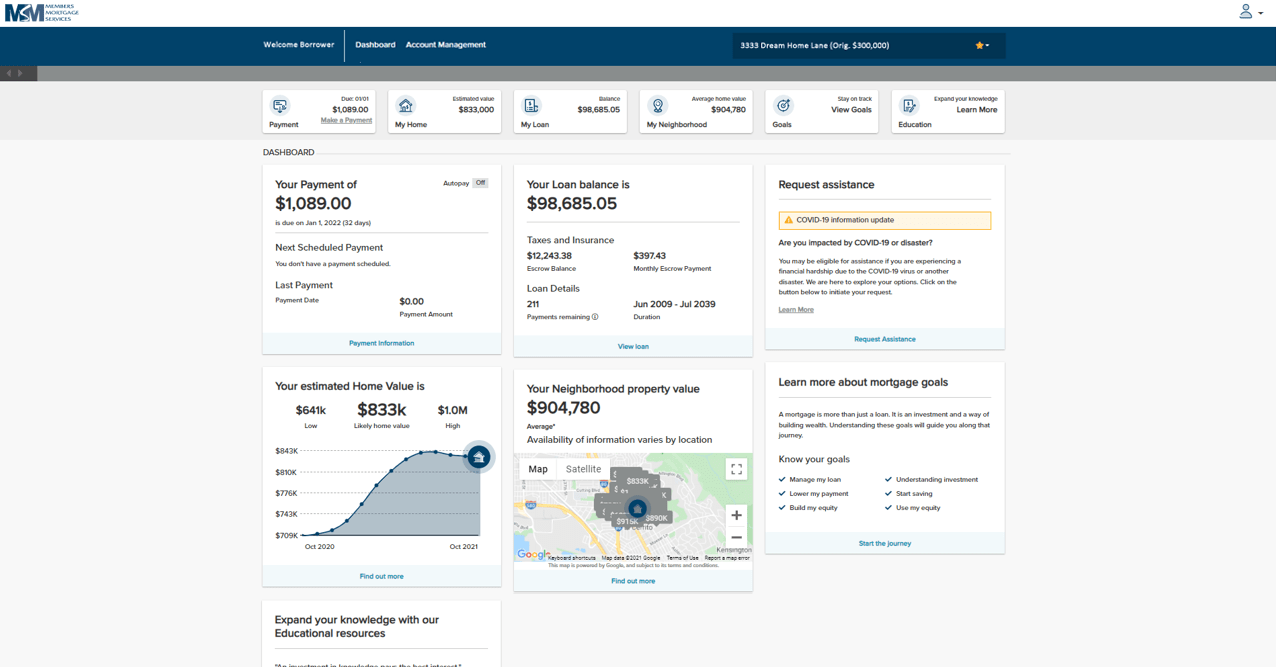Open the Account Management menu
The height and width of the screenshot is (667, 1276).
[x=446, y=45]
